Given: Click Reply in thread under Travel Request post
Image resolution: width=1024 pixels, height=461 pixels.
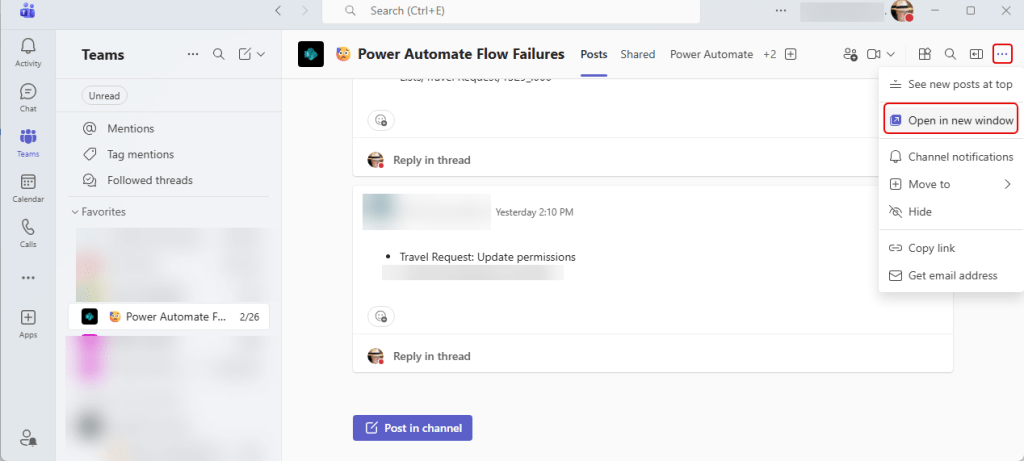Looking at the screenshot, I should pos(431,356).
